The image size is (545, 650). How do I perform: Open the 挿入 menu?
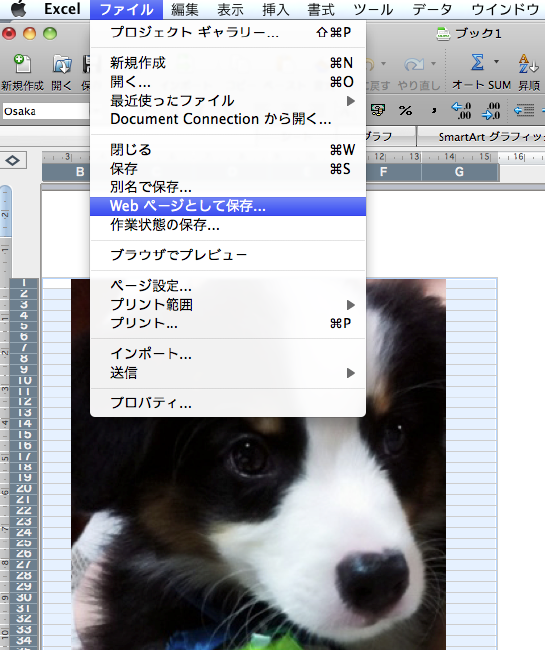pyautogui.click(x=276, y=9)
